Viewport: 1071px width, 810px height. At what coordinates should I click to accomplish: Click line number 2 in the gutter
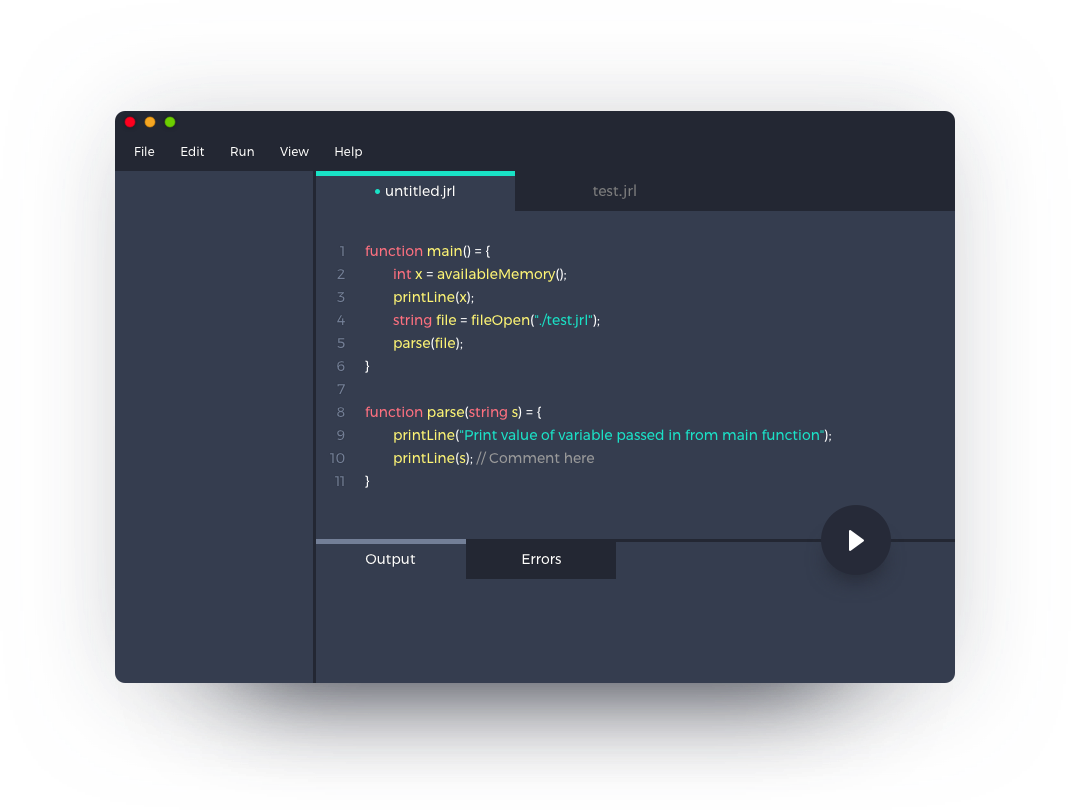pos(341,275)
